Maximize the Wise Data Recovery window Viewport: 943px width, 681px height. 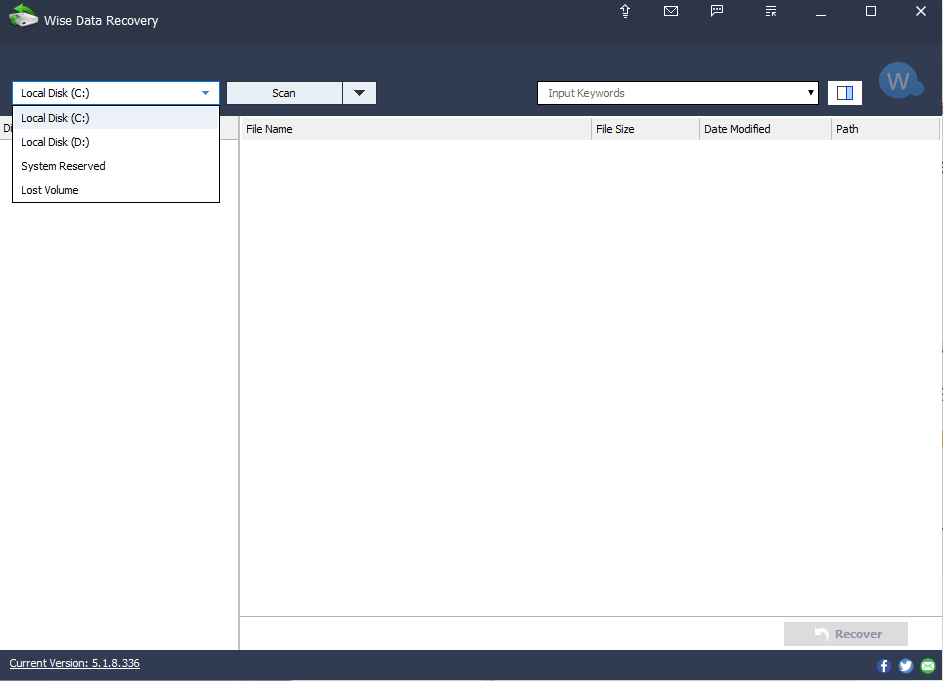(871, 11)
